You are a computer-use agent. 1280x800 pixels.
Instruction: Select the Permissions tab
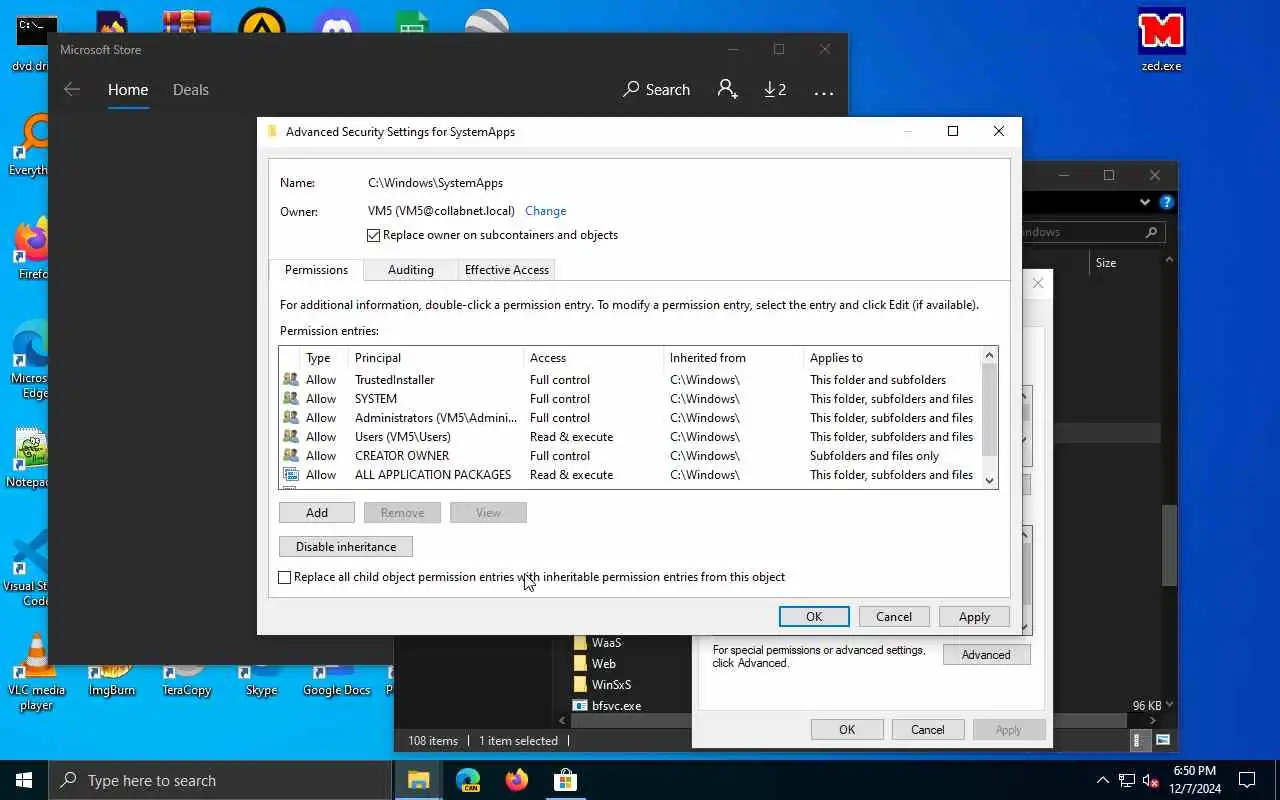(x=316, y=269)
